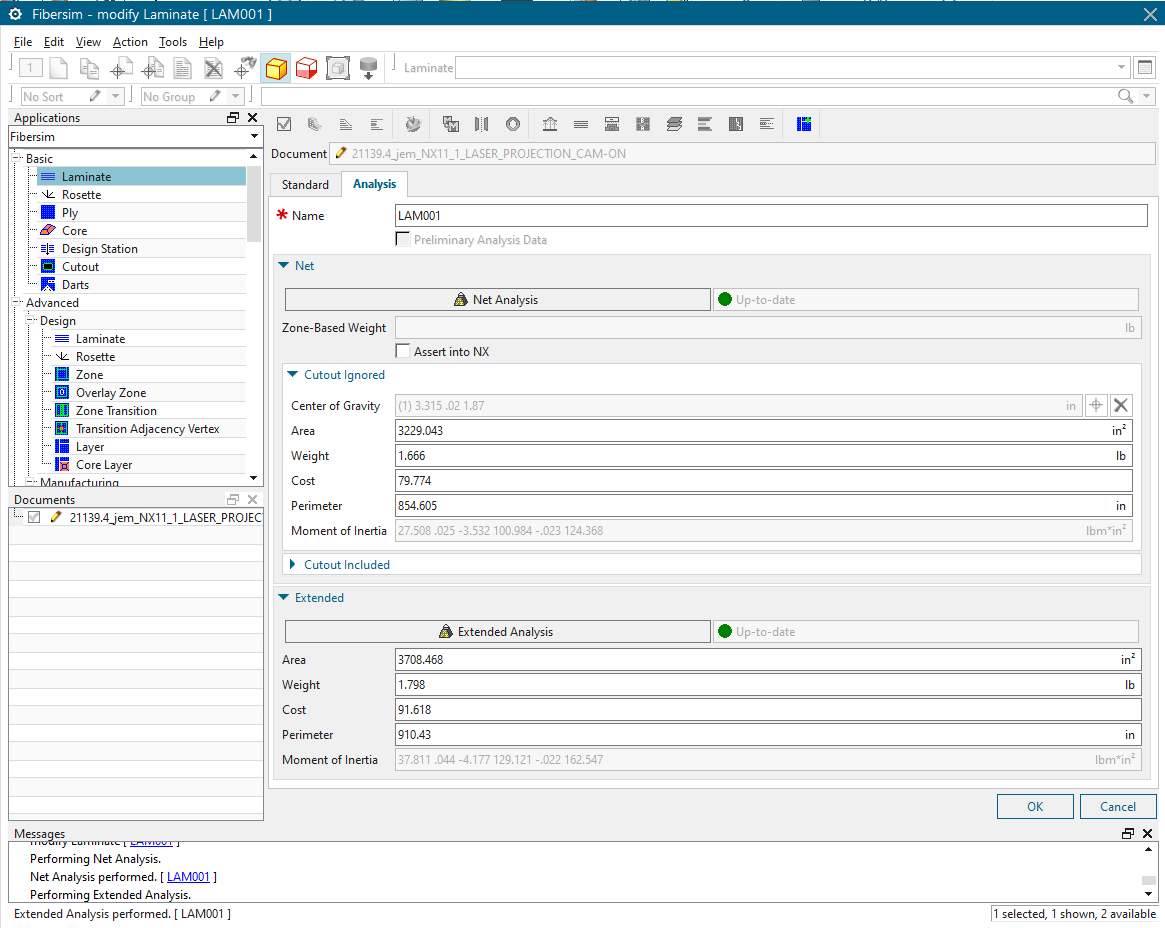Image resolution: width=1165 pixels, height=928 pixels.
Task: Open the Fibersim applications dropdown
Action: [x=255, y=136]
